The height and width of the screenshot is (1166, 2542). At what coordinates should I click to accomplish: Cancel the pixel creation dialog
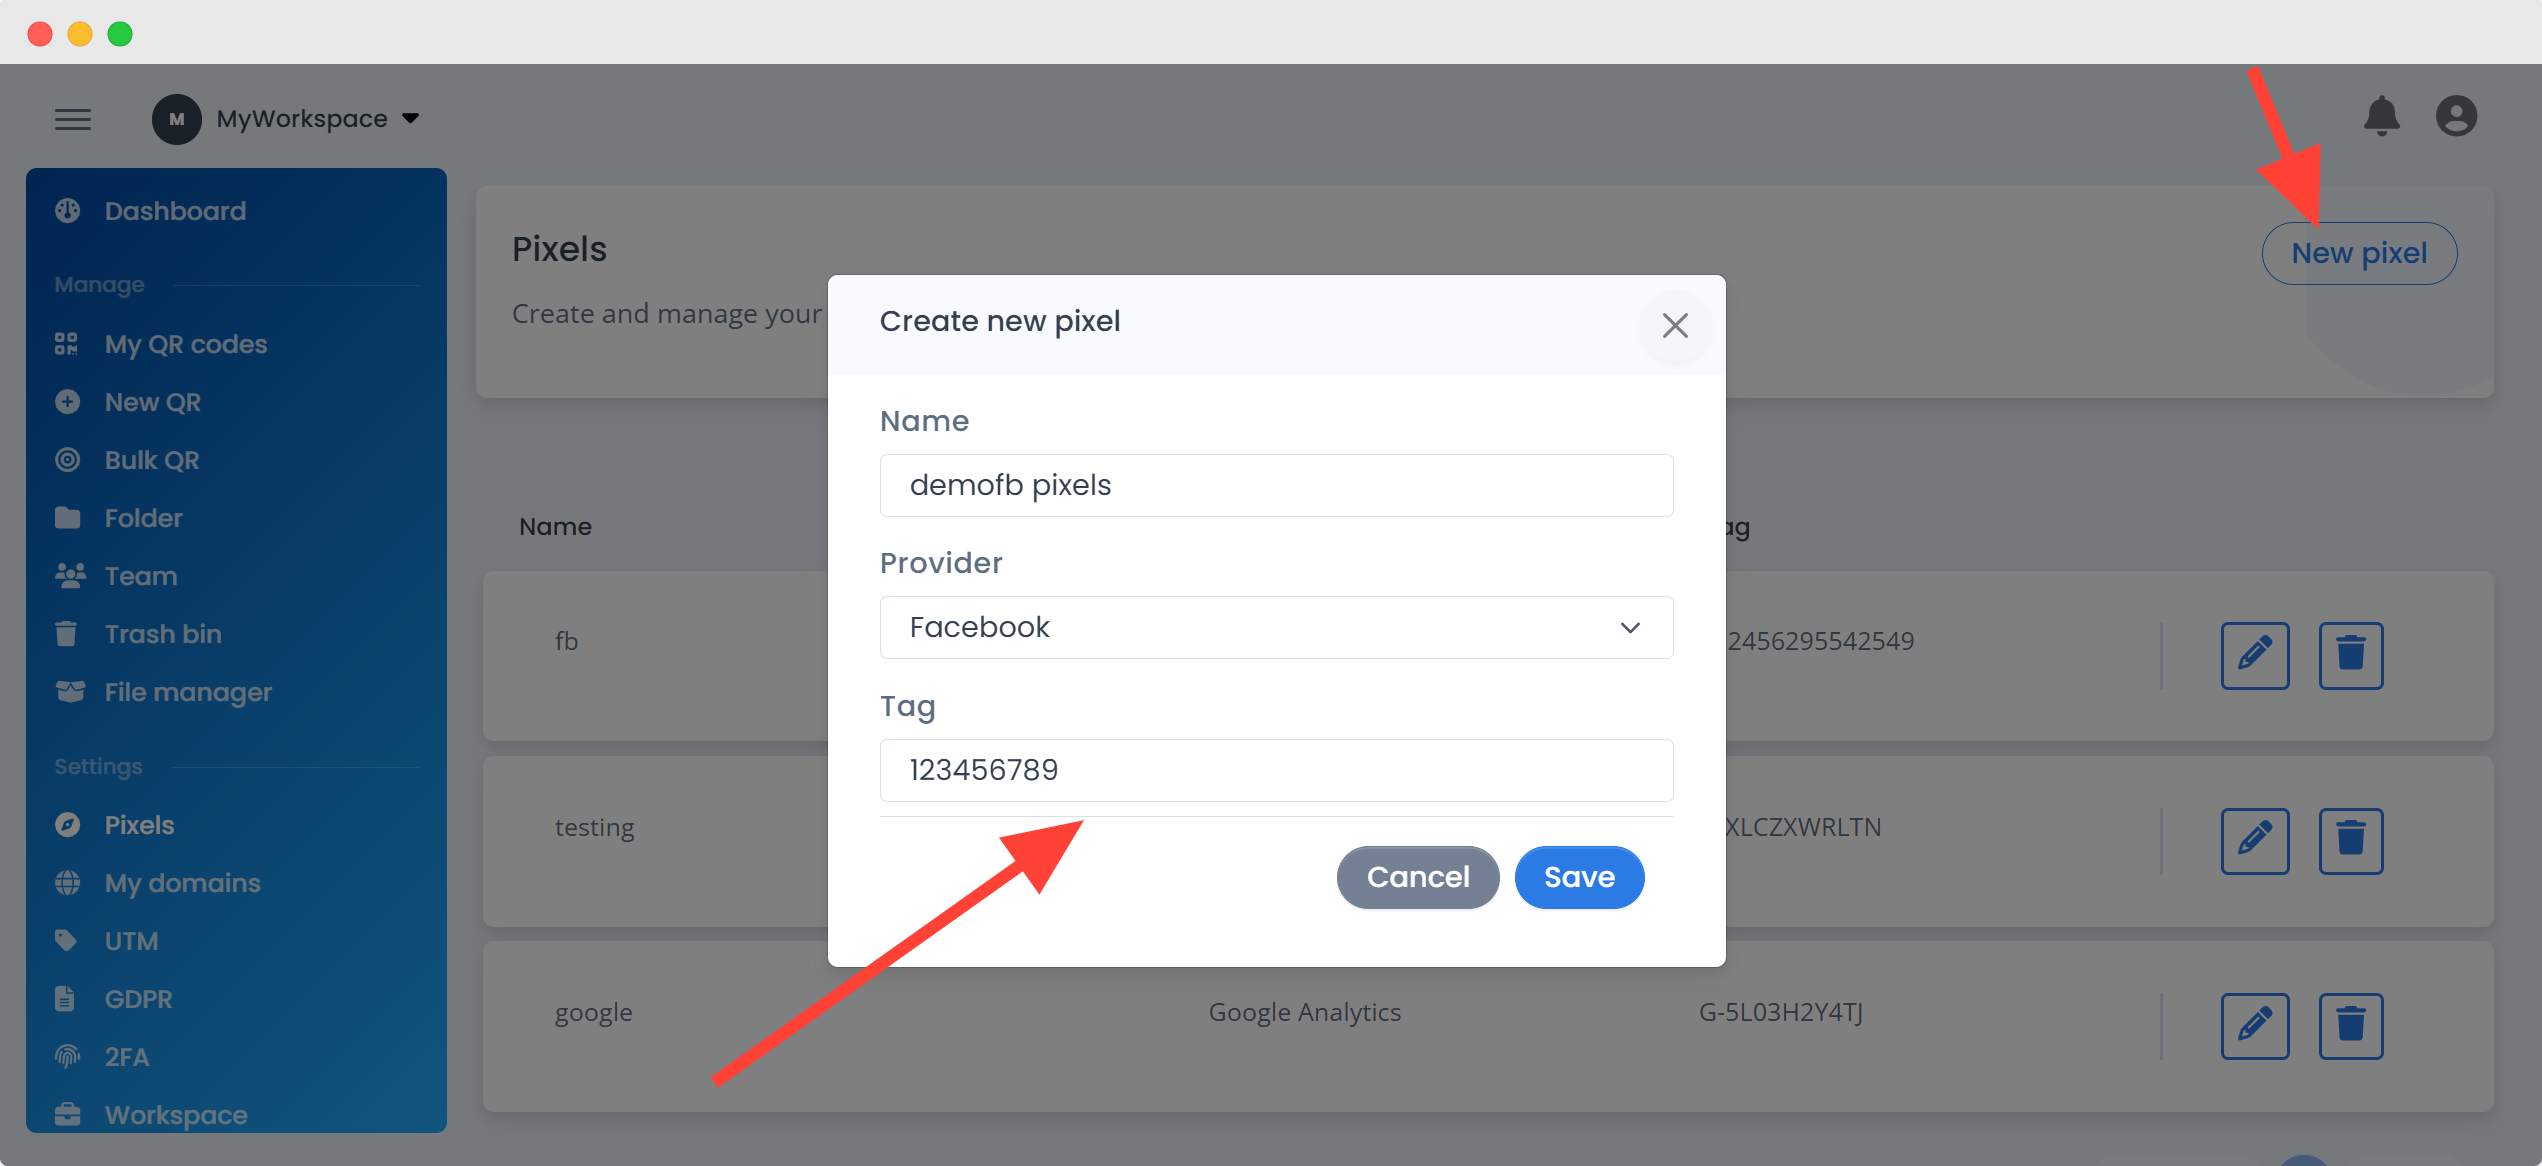tap(1417, 877)
